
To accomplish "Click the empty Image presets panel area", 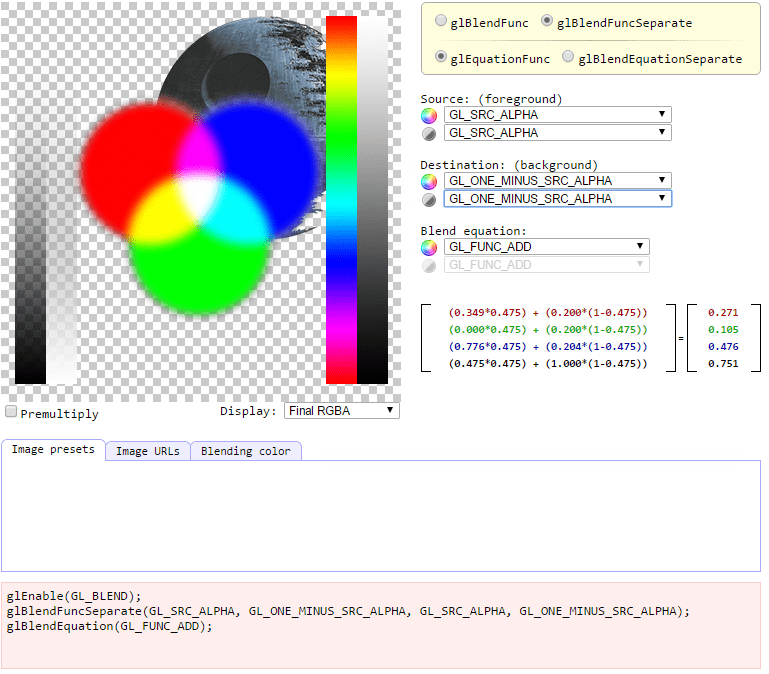I will pyautogui.click(x=381, y=516).
